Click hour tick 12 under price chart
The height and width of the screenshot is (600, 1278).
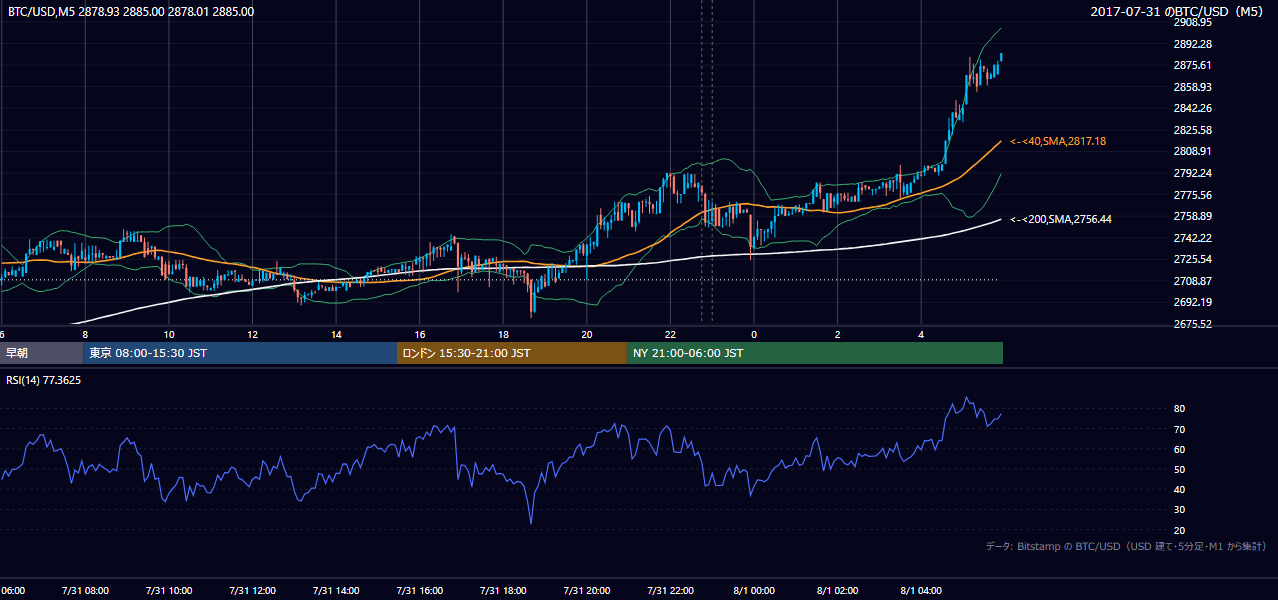point(252,334)
